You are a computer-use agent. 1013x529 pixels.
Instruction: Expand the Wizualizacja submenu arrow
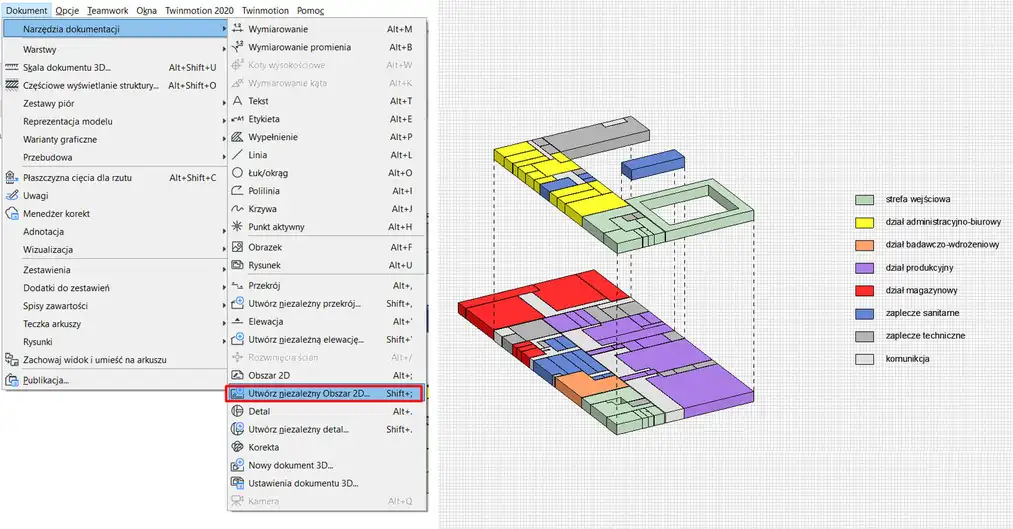coord(224,249)
